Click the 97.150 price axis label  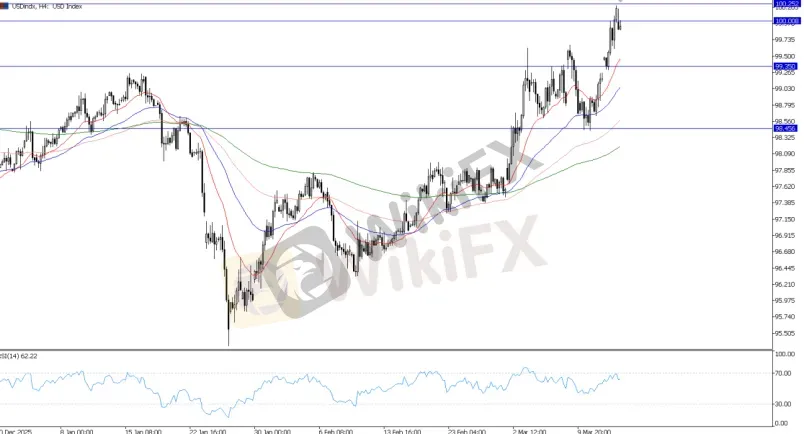point(784,219)
